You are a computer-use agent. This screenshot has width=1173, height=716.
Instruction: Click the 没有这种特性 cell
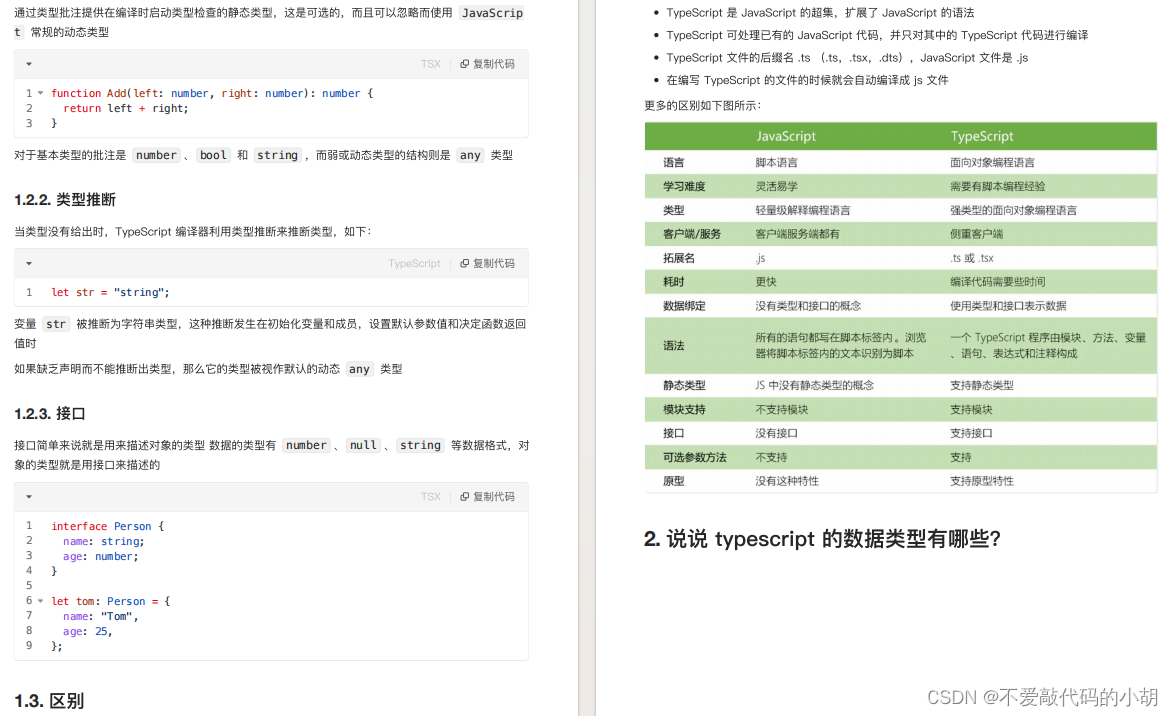(x=787, y=481)
